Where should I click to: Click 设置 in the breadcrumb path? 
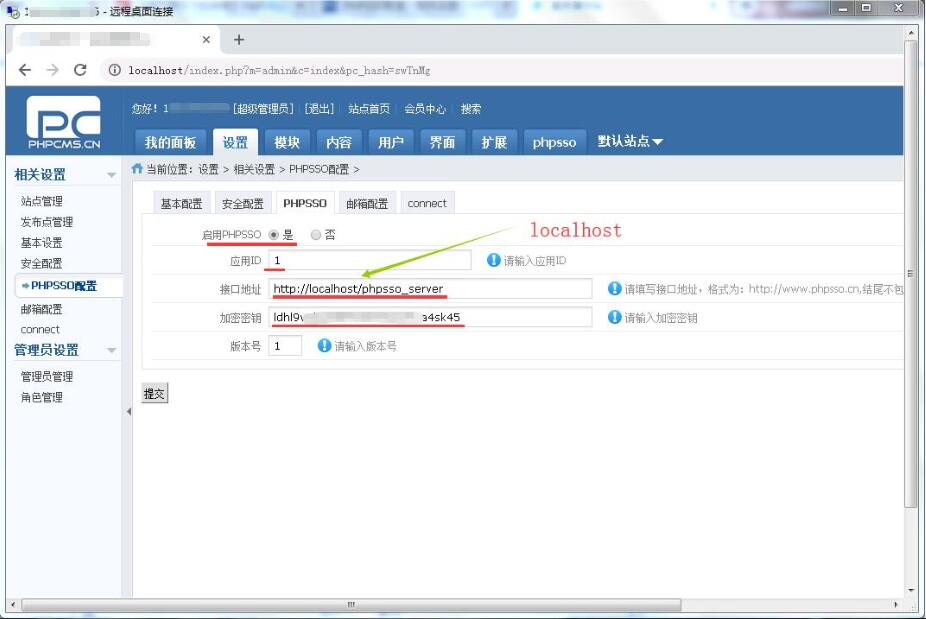tap(208, 170)
